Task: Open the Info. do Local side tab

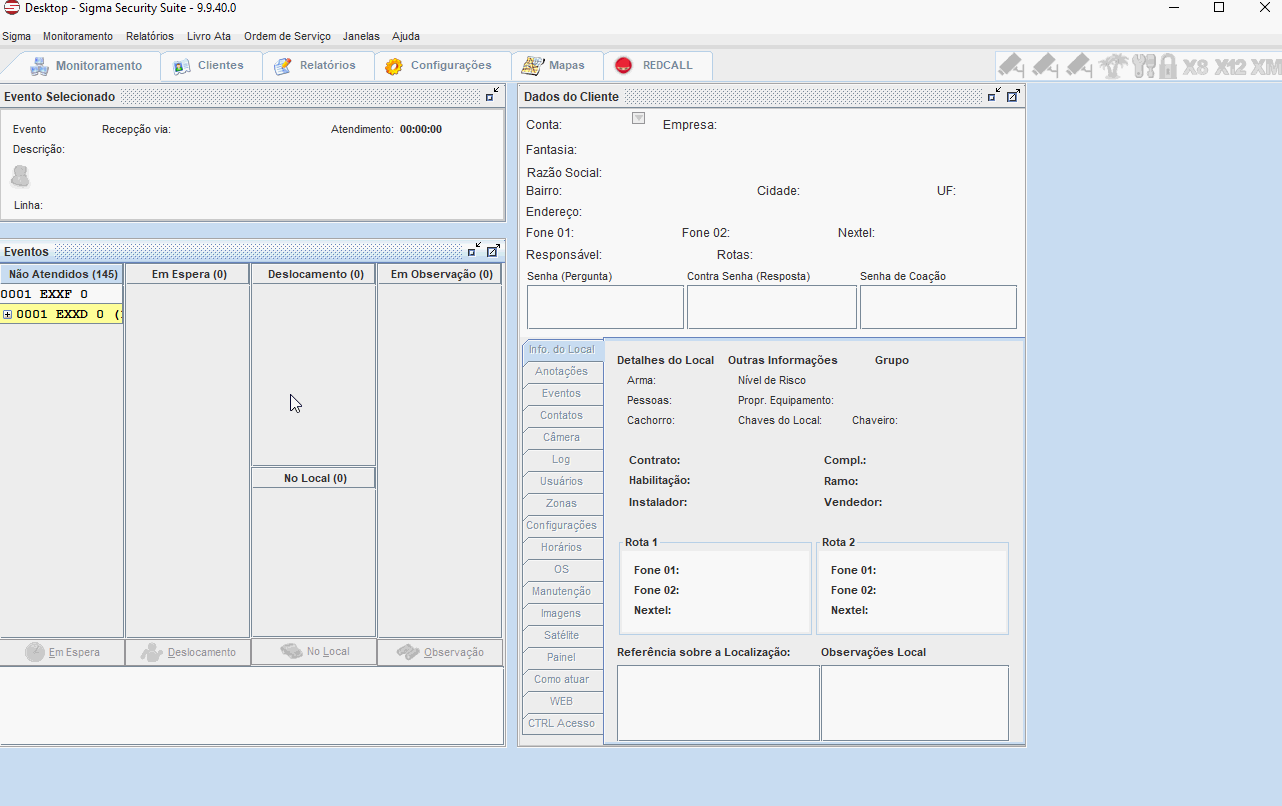Action: click(x=562, y=349)
